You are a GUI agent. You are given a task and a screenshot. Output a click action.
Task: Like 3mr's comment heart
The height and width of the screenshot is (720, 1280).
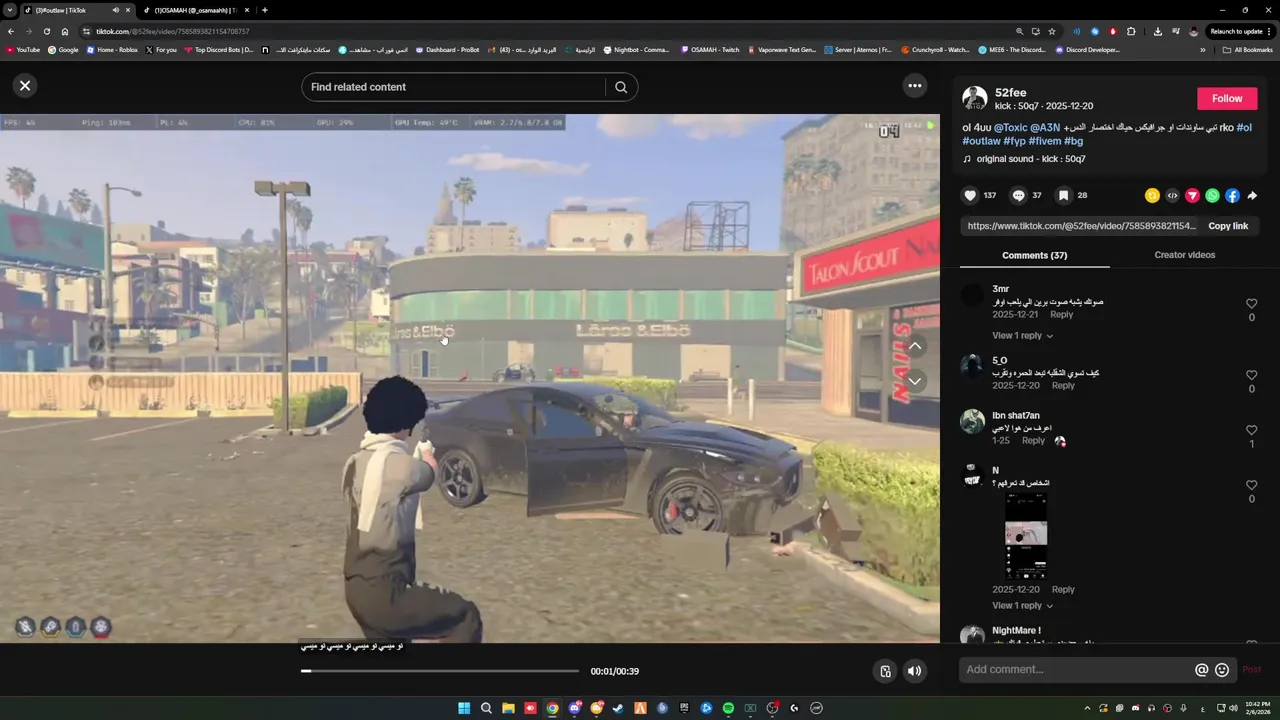1251,304
